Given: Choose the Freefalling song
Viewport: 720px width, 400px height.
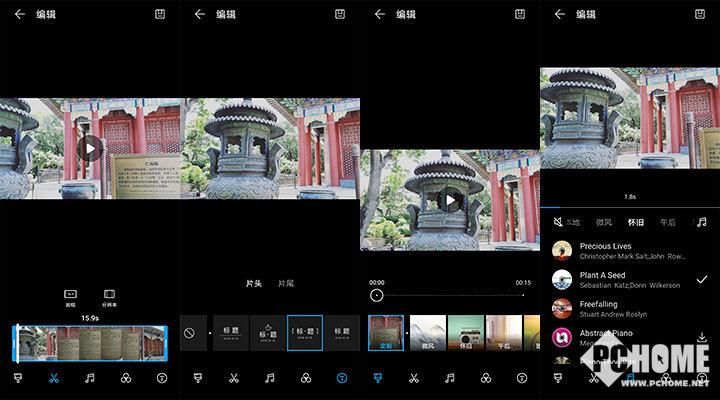Looking at the screenshot, I should click(630, 309).
